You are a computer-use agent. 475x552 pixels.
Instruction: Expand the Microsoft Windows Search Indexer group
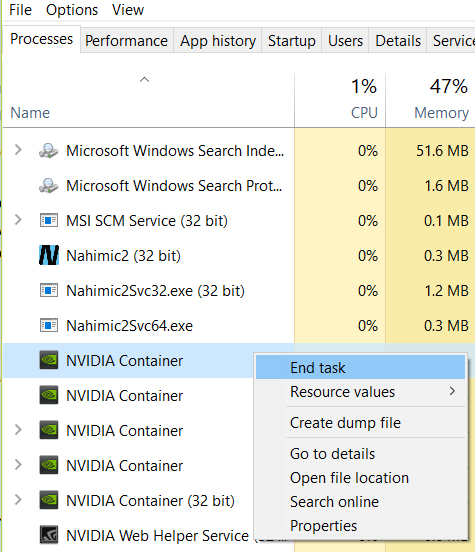tap(18, 150)
